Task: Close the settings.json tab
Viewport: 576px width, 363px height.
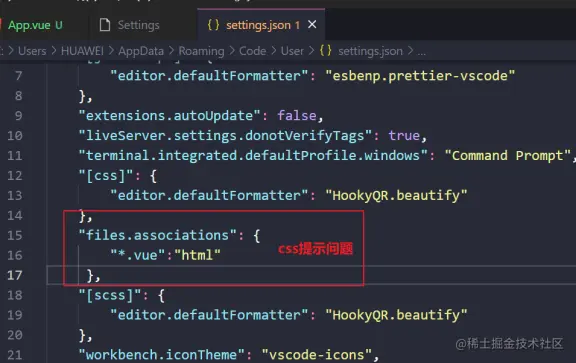Action: click(312, 25)
